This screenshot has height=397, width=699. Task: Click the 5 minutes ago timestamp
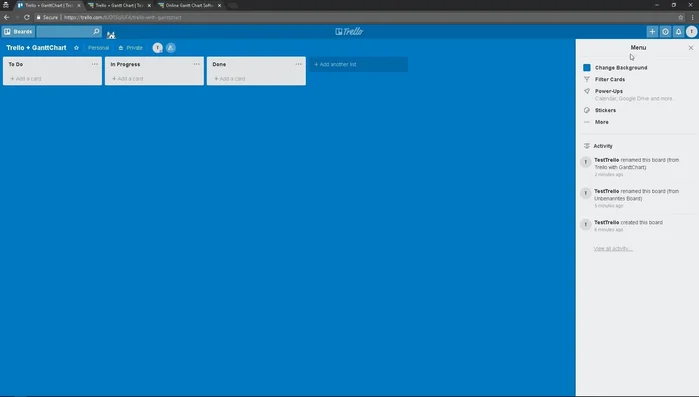coord(609,206)
